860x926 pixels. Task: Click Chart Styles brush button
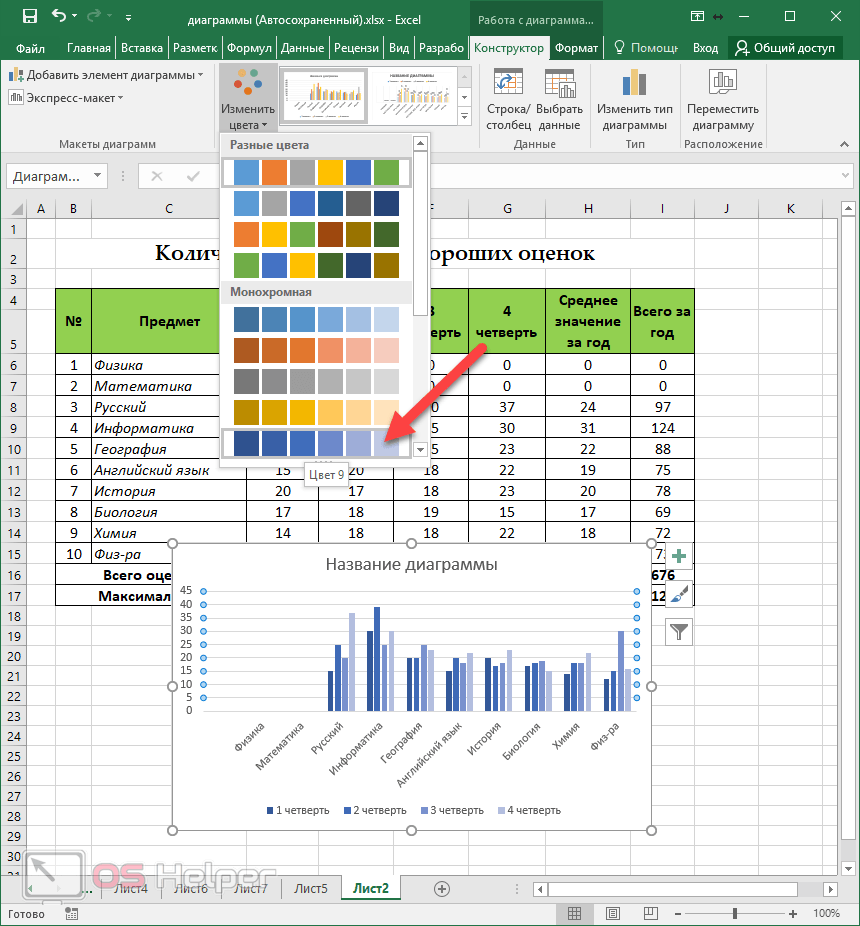(x=679, y=594)
